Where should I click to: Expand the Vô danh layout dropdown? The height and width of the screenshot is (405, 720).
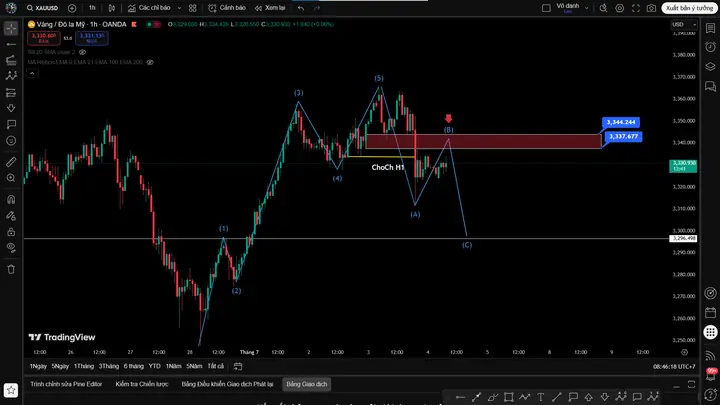[572, 8]
